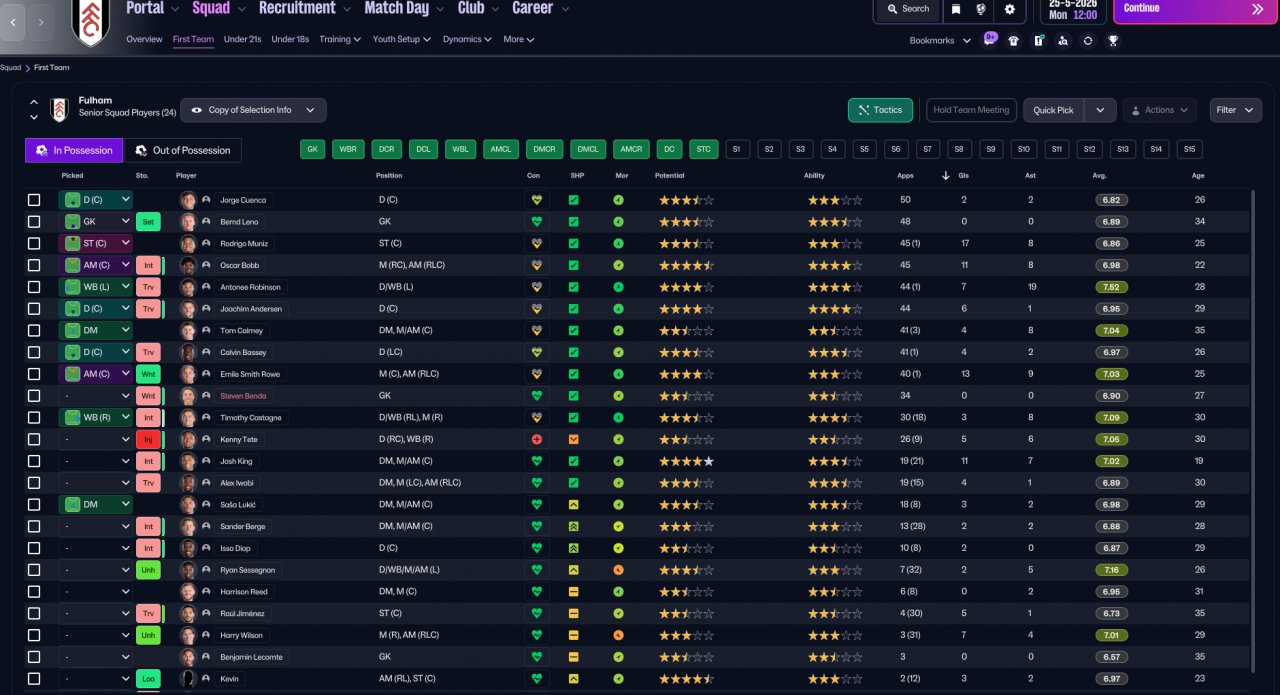
Task: Open the circular transfers shortcut icon
Action: [x=1088, y=41]
